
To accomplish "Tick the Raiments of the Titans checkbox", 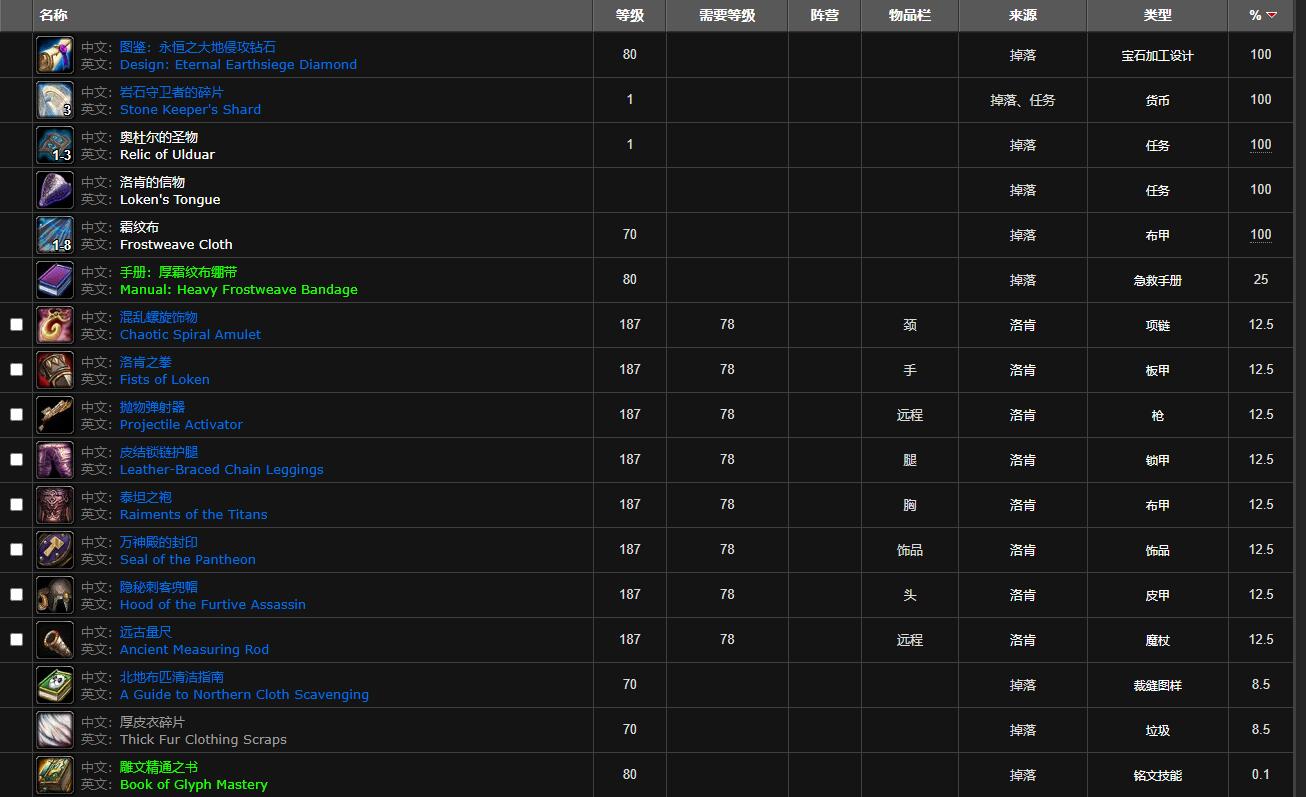I will pyautogui.click(x=16, y=504).
